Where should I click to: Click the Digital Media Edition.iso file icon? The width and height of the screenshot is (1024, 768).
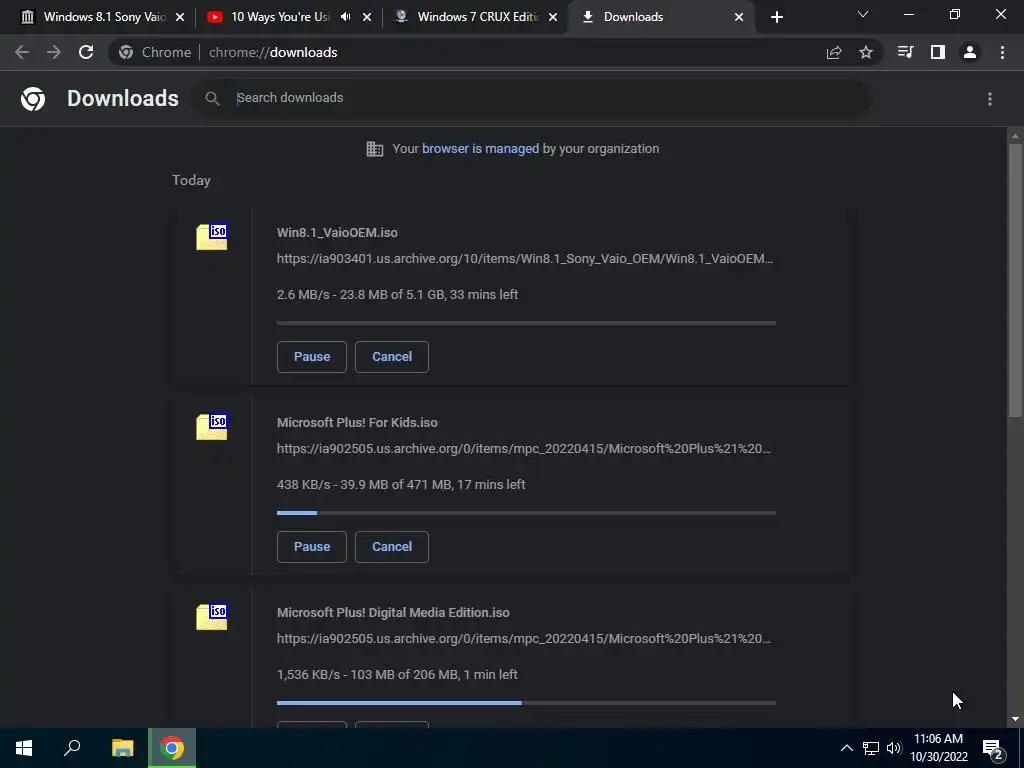(x=212, y=617)
